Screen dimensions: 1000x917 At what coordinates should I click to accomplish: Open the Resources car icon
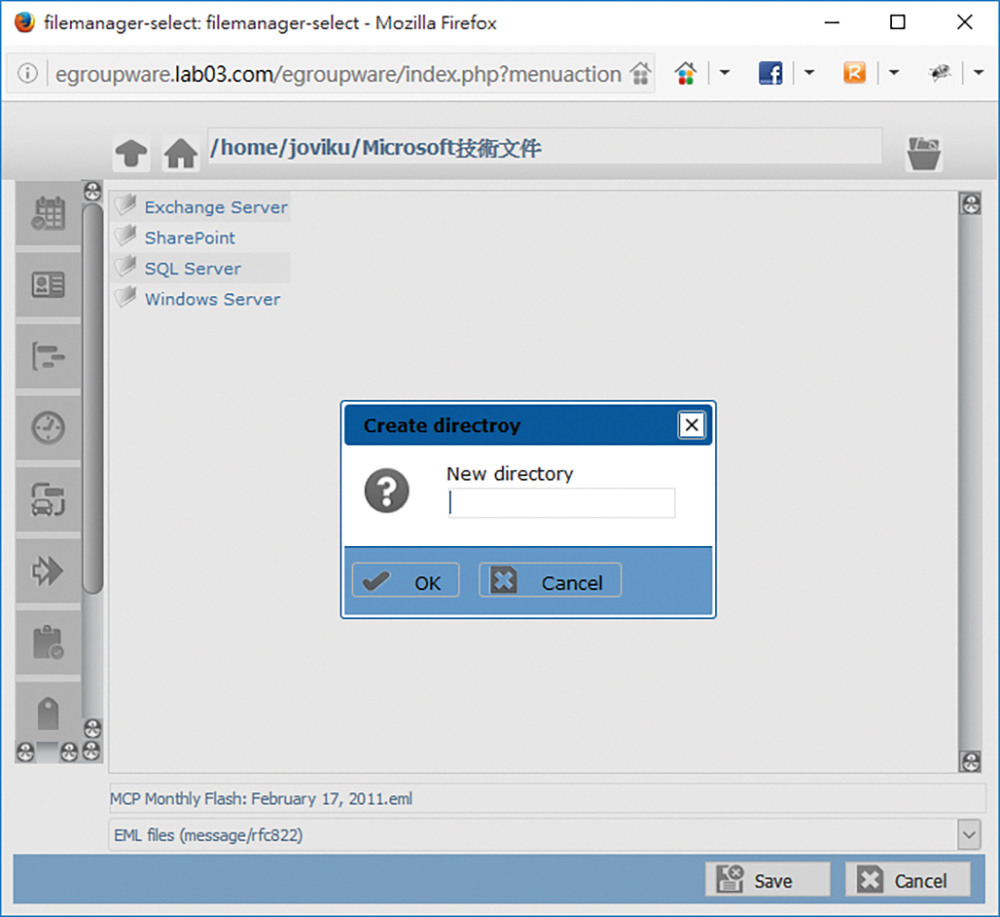[48, 499]
